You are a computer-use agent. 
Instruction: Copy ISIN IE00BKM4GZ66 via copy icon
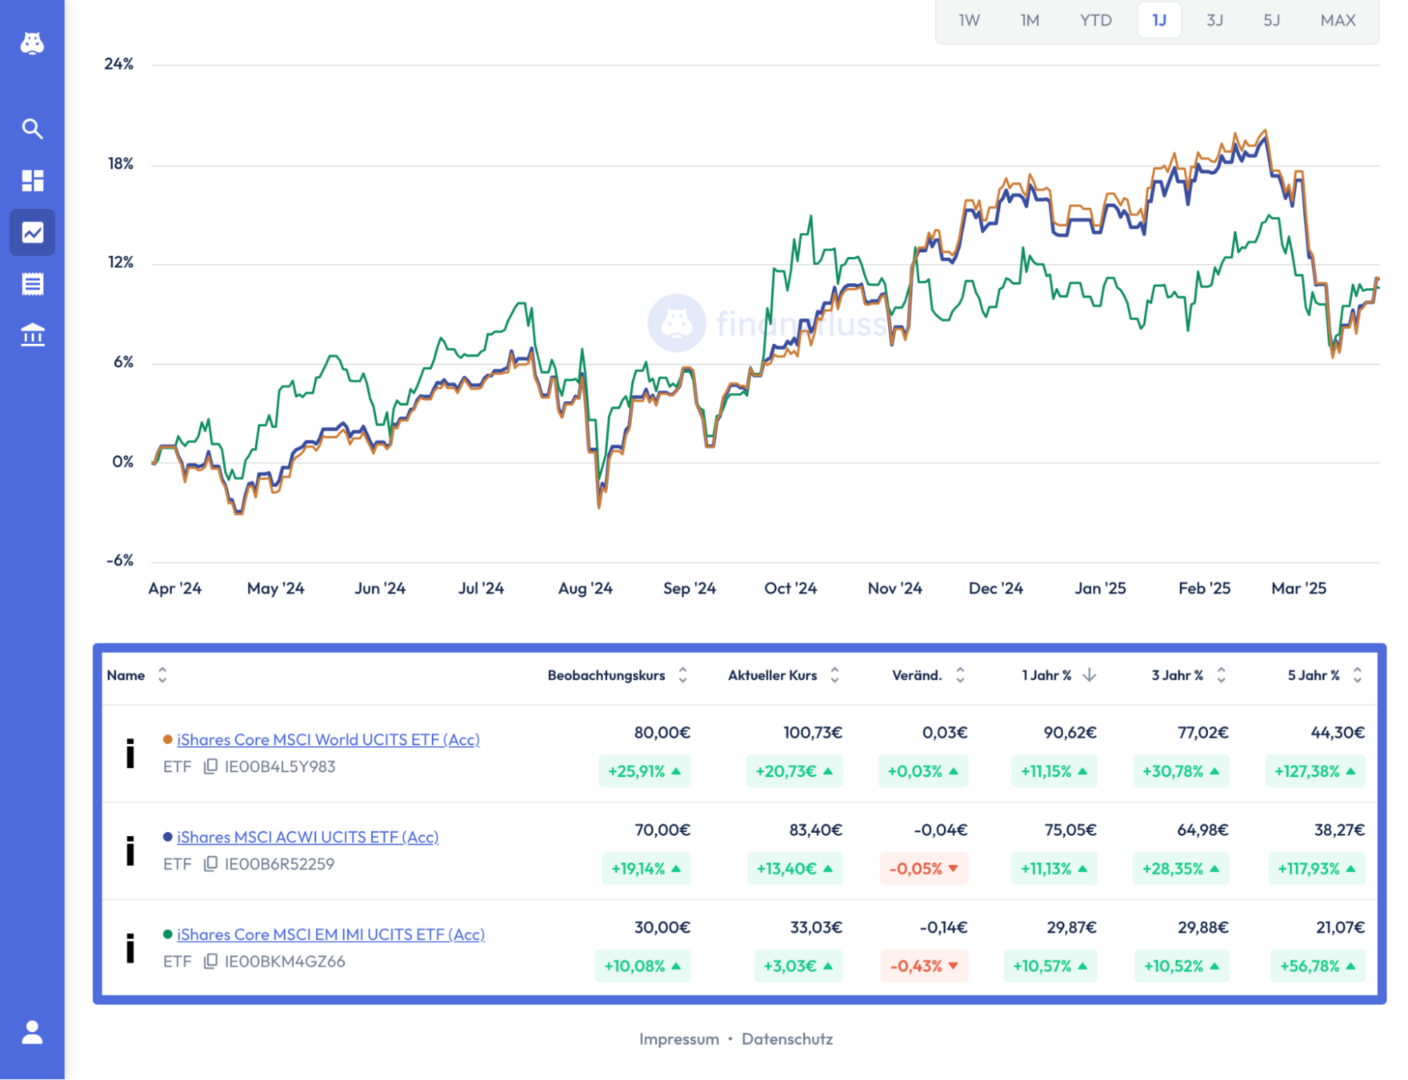tap(211, 961)
